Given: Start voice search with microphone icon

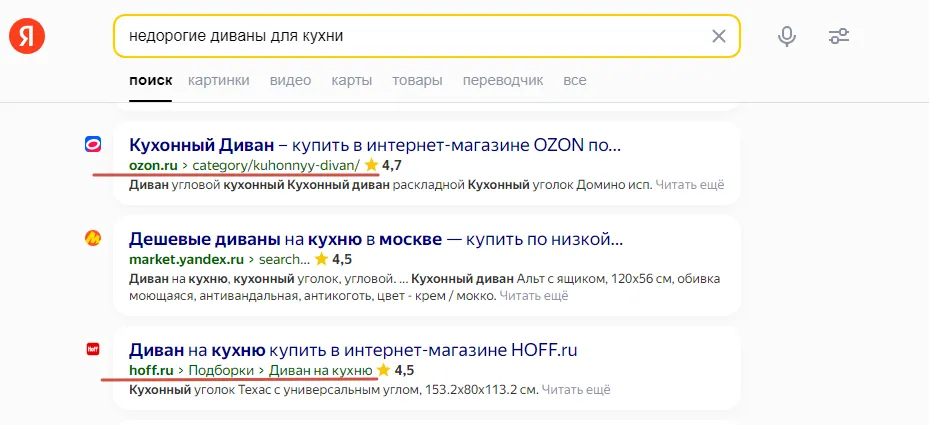Looking at the screenshot, I should [x=787, y=36].
